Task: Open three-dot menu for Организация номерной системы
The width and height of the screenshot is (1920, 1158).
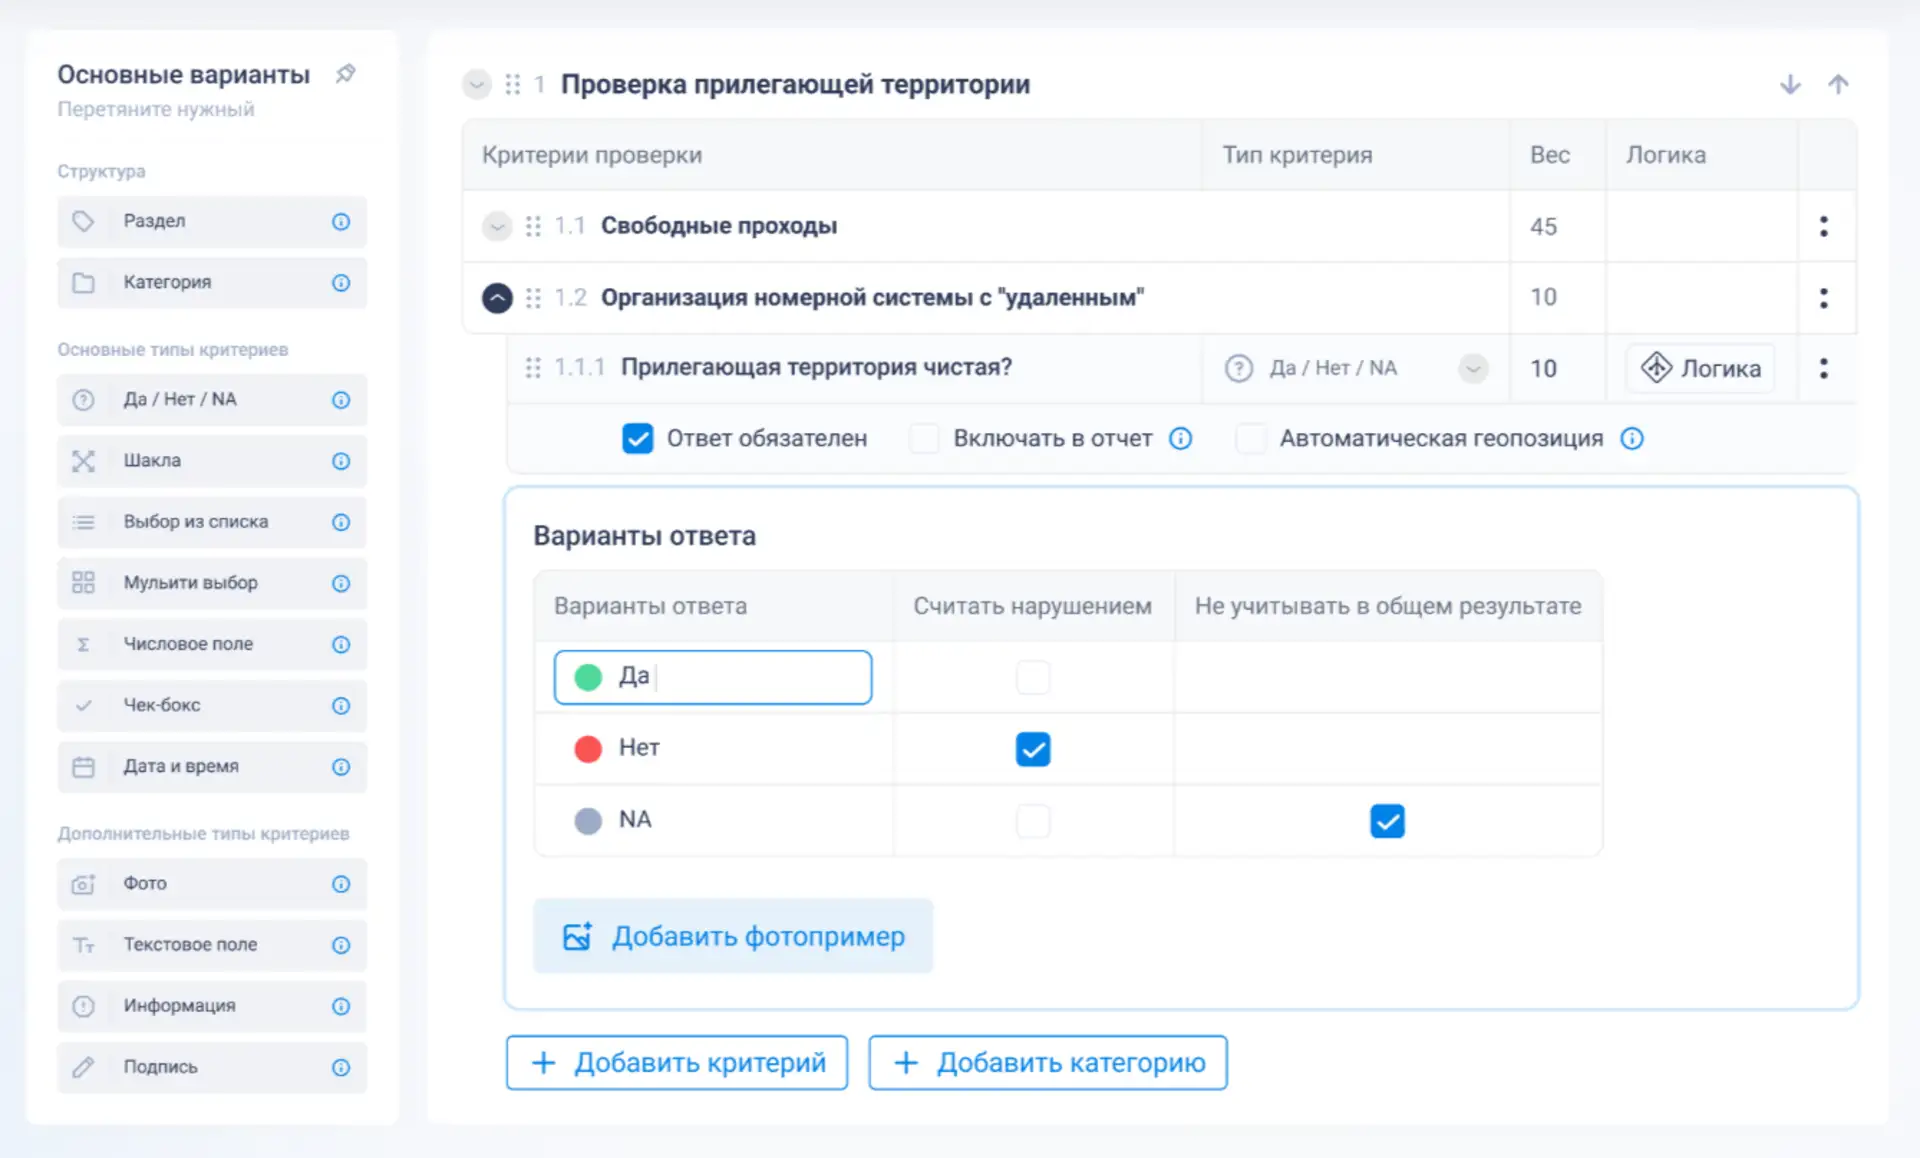Action: click(x=1824, y=298)
